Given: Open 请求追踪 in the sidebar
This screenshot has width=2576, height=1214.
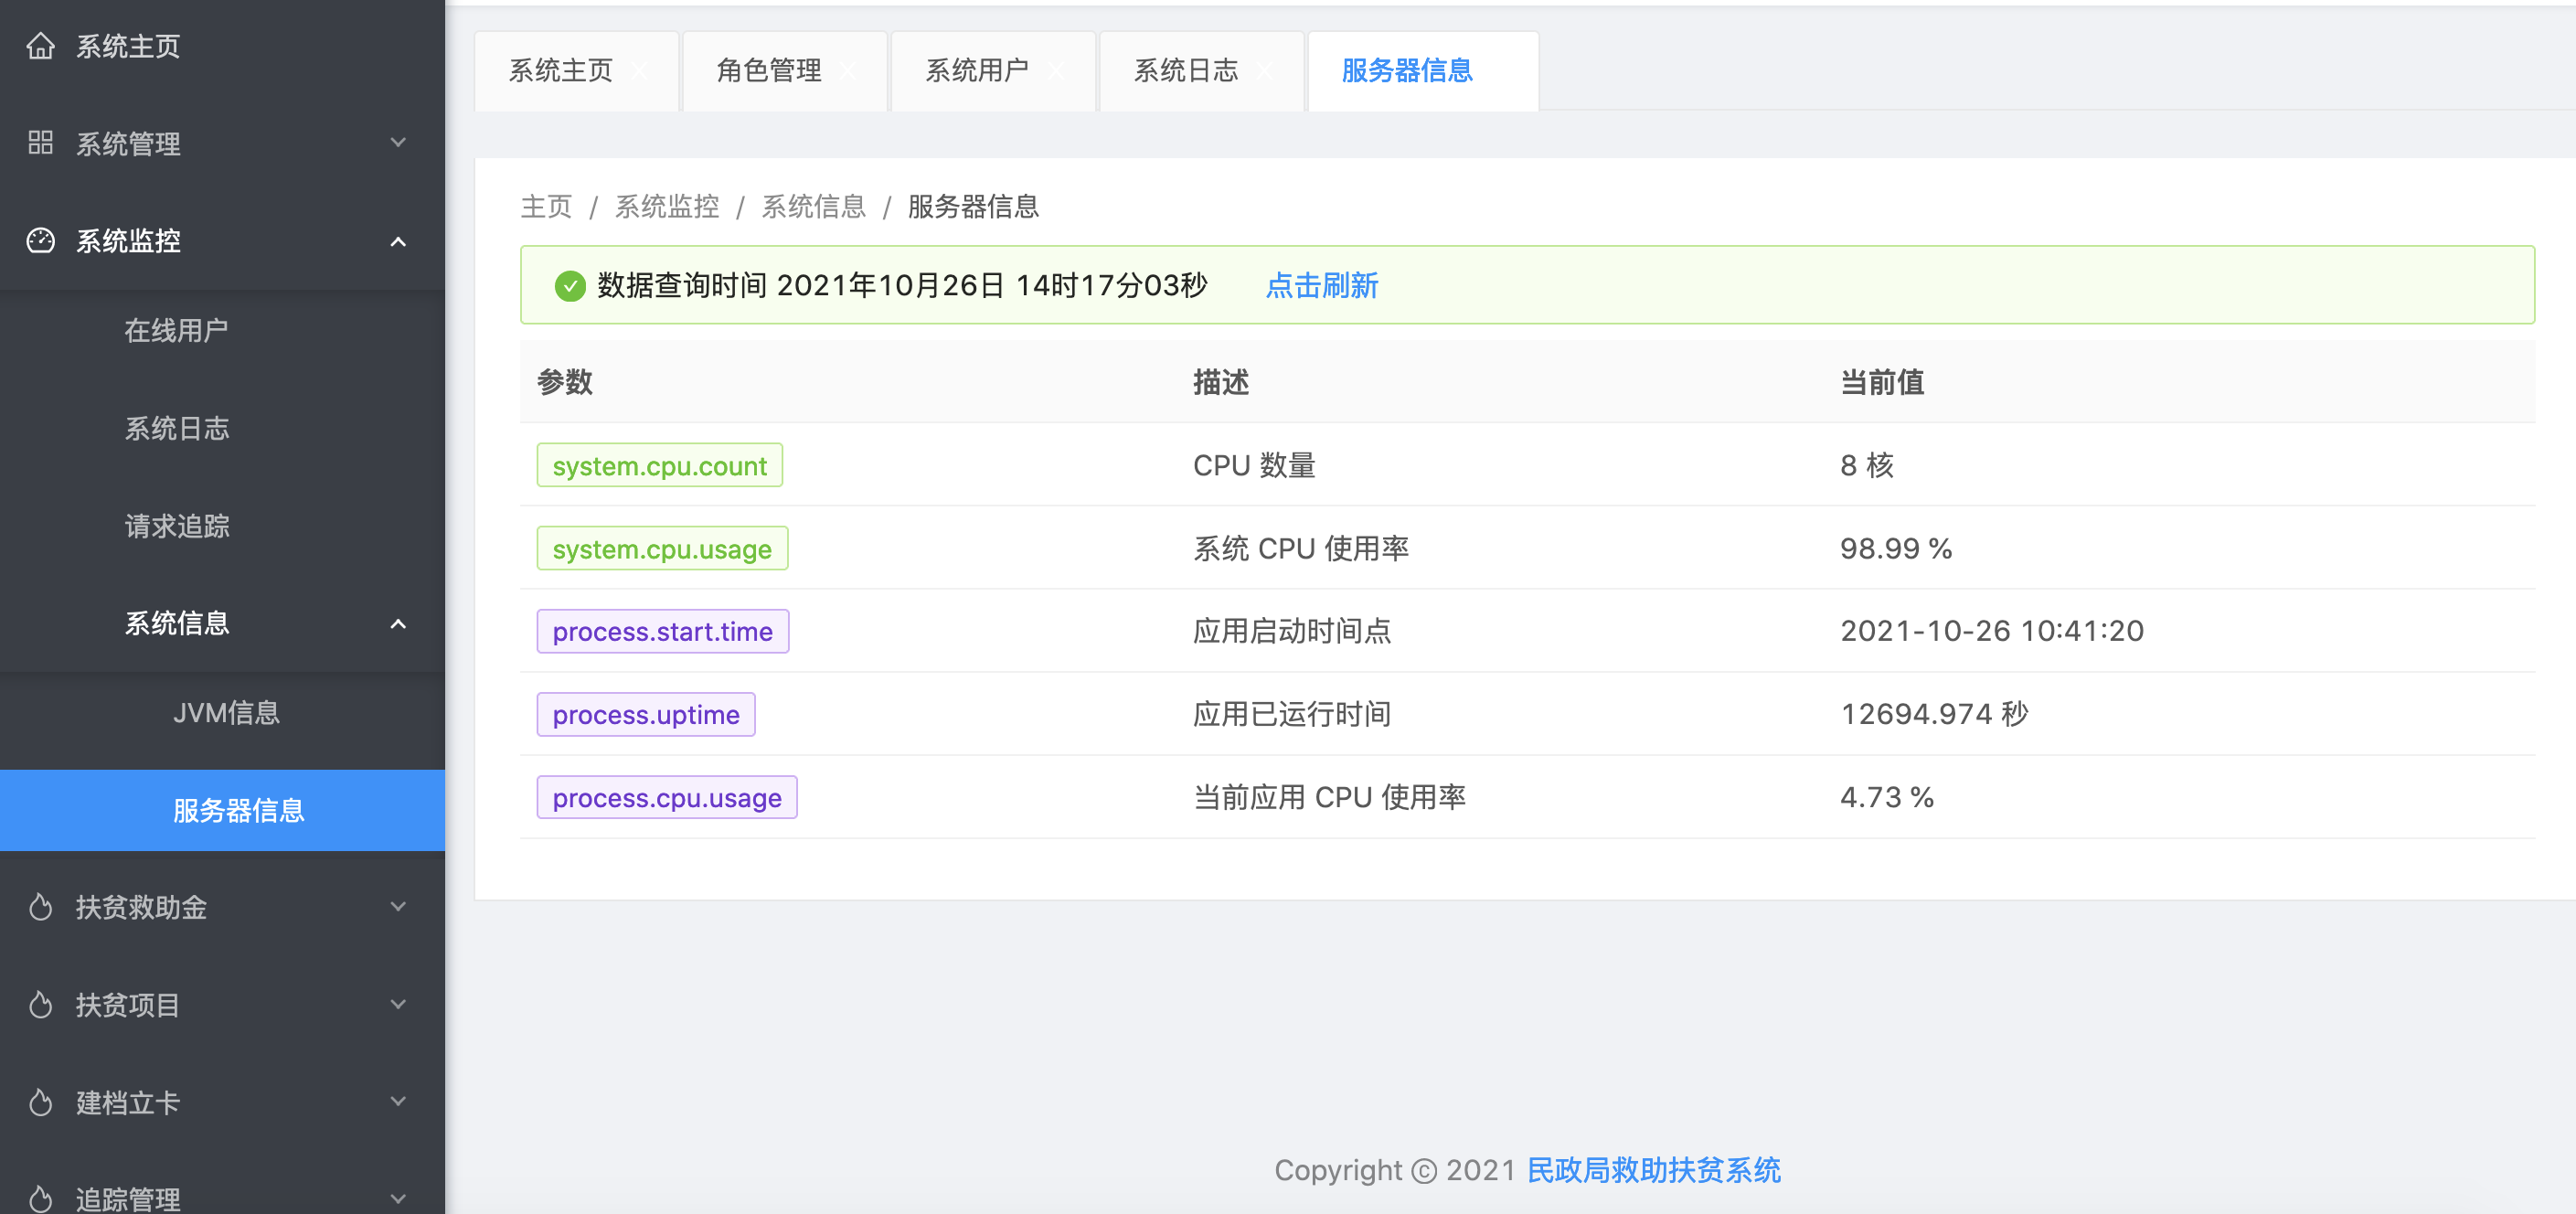Looking at the screenshot, I should pos(222,526).
